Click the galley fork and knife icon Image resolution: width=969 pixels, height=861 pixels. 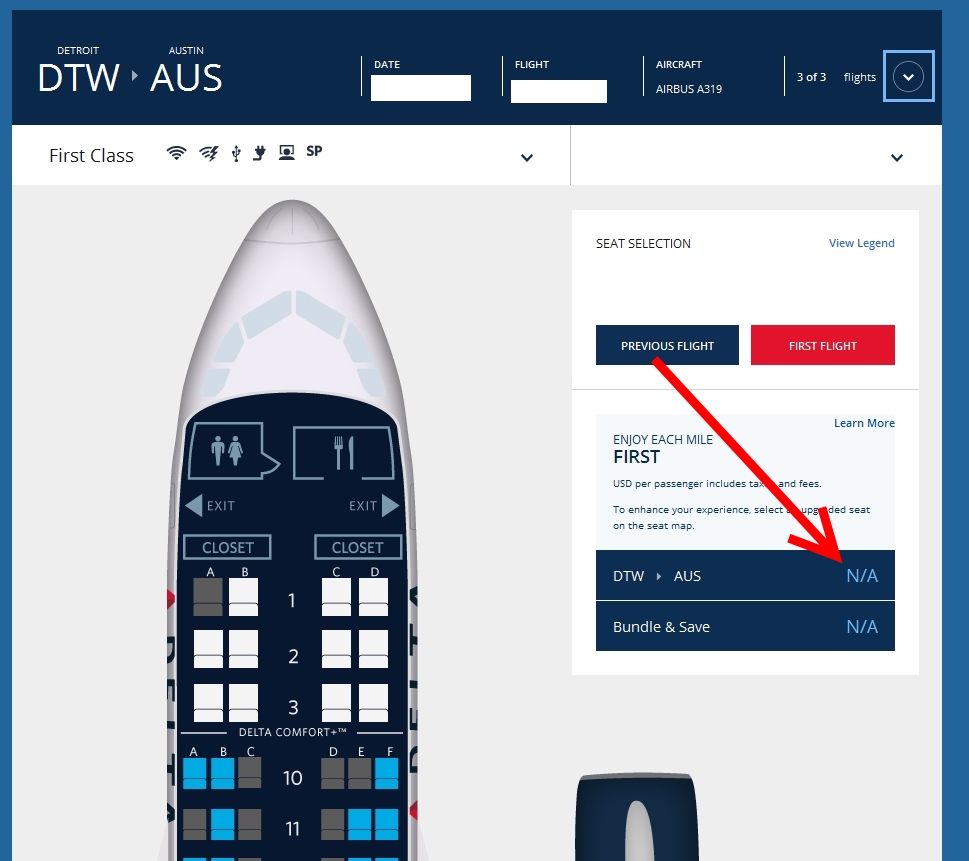(344, 452)
